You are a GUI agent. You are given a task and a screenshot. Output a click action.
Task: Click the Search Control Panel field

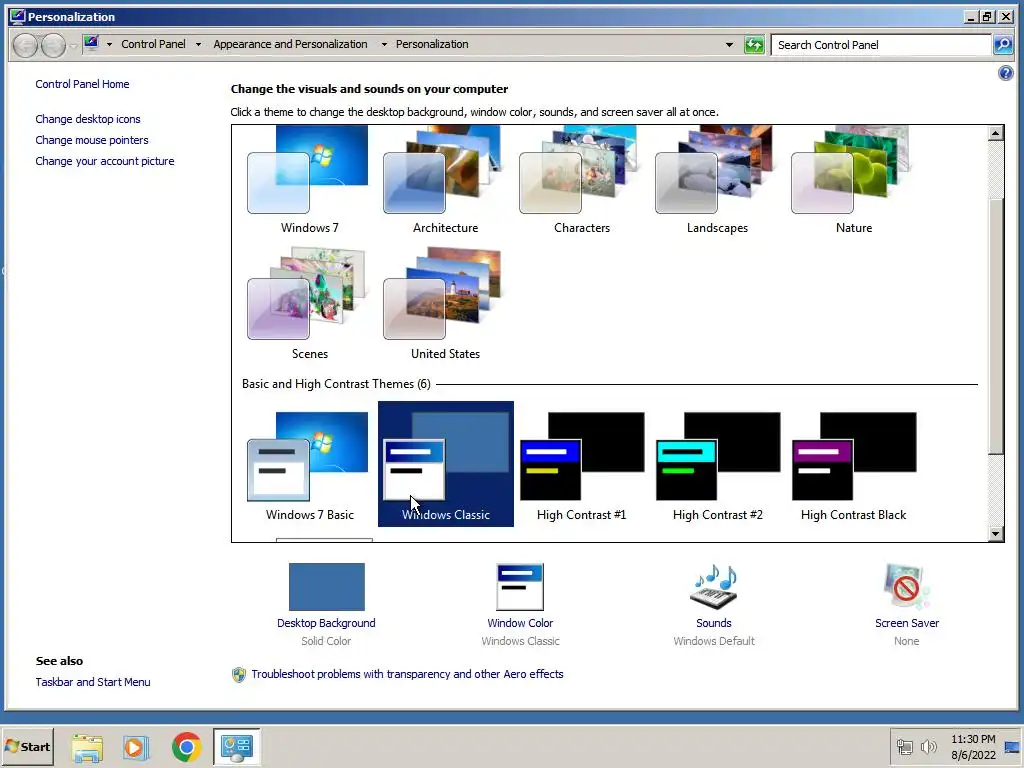(881, 44)
